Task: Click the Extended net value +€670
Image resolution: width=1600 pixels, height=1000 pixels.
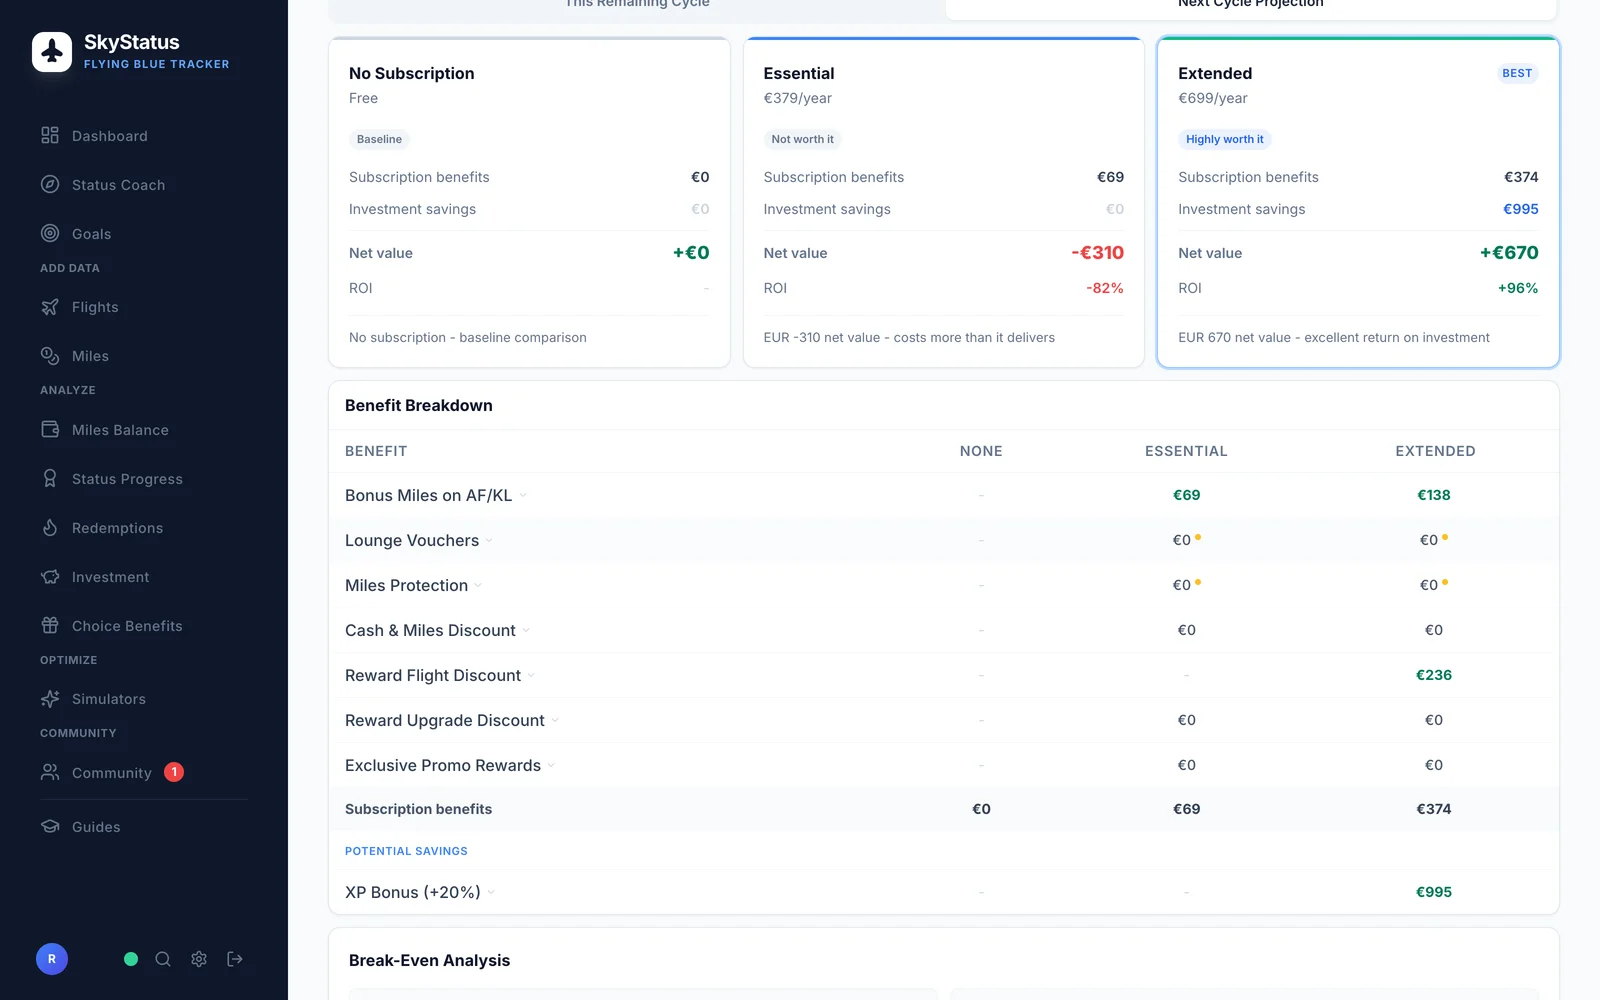Action: pos(1509,253)
